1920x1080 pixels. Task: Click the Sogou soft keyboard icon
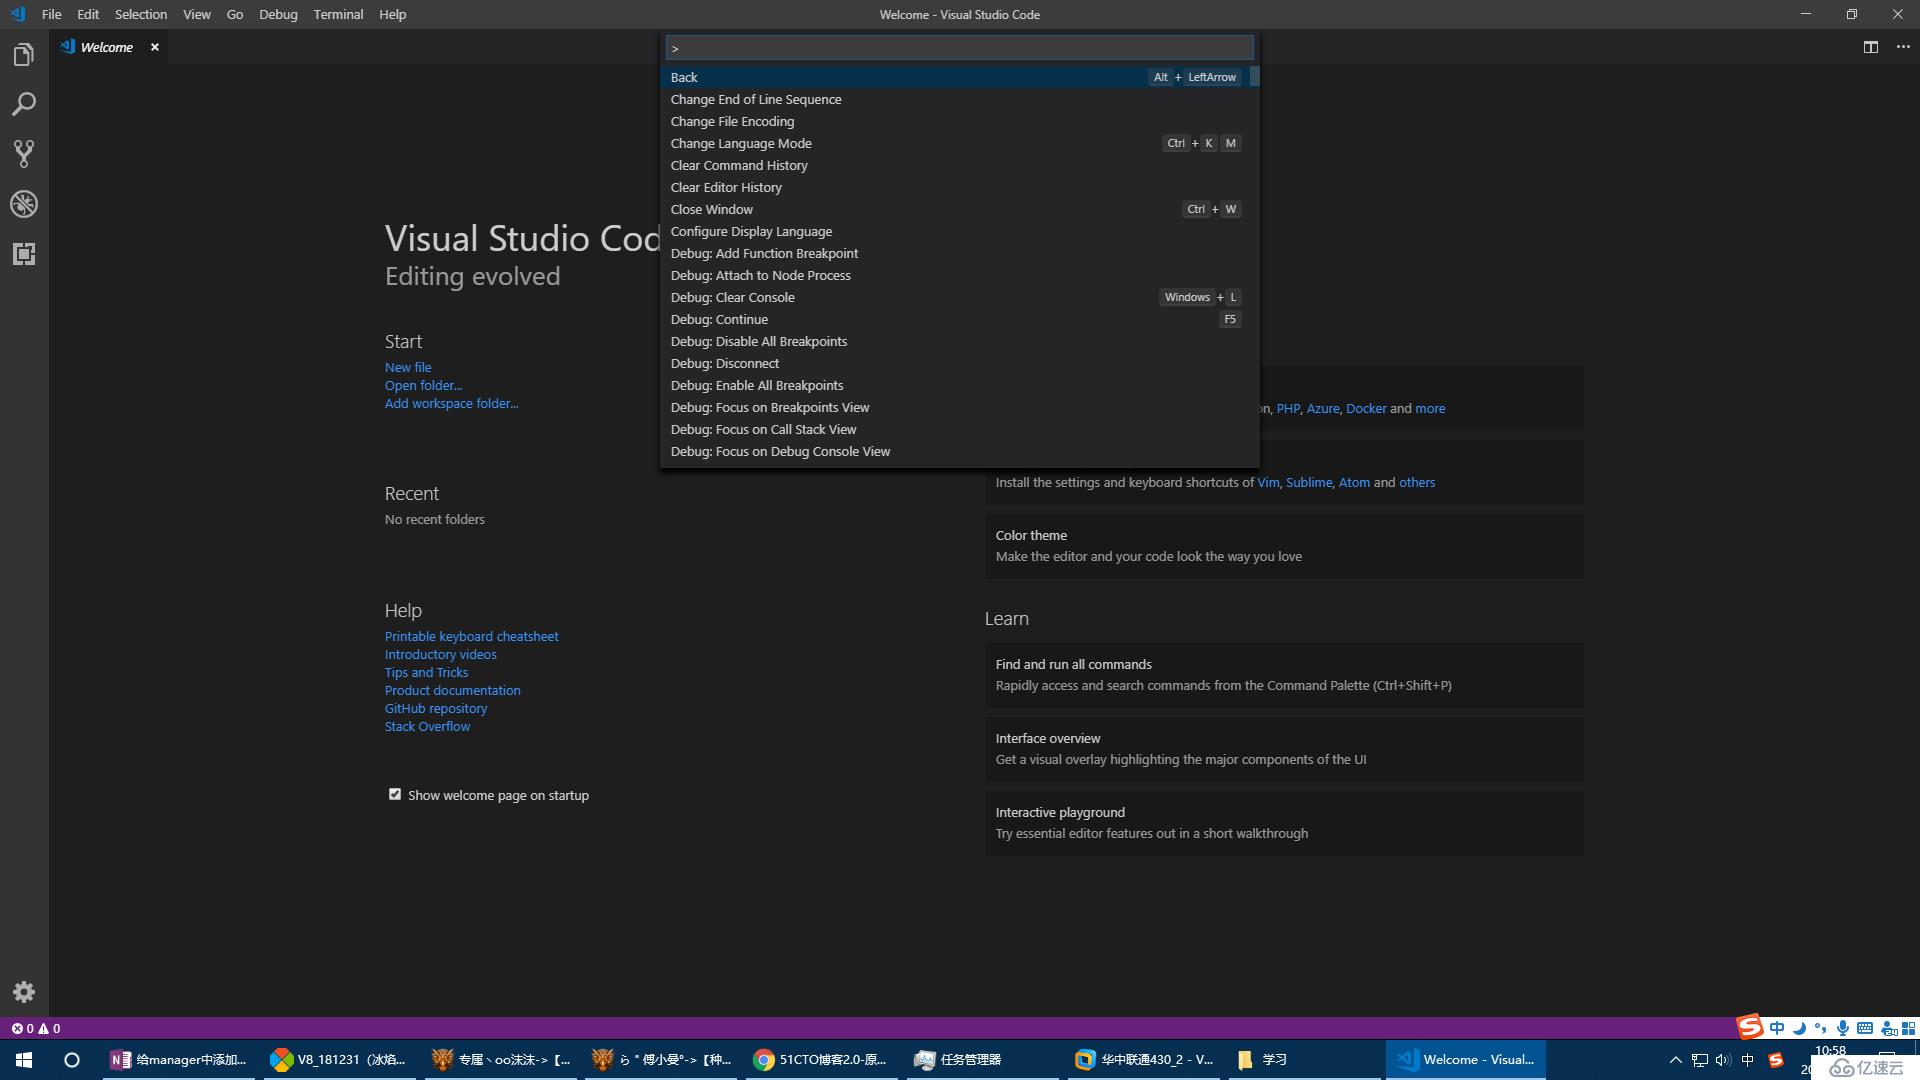point(1865,1028)
